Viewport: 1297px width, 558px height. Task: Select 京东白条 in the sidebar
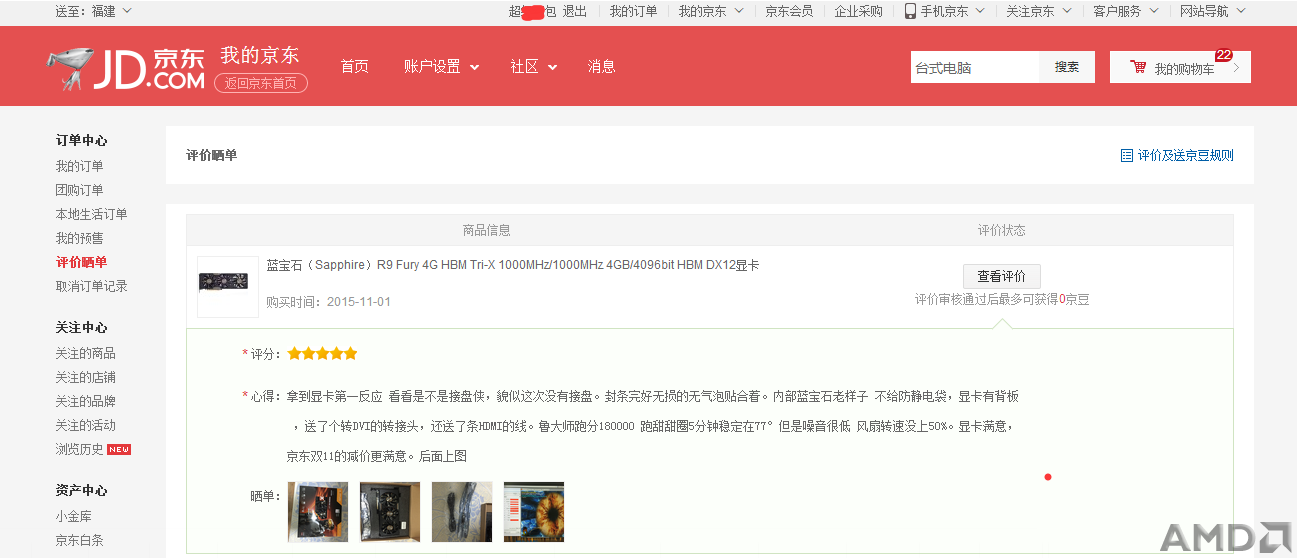(x=79, y=540)
